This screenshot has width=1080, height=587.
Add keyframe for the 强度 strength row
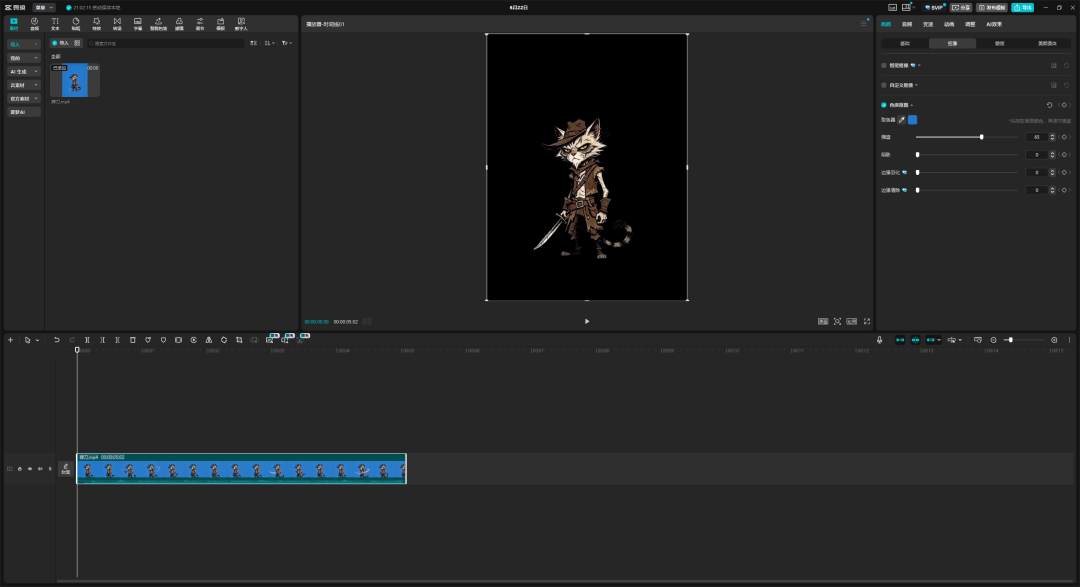tap(1064, 137)
